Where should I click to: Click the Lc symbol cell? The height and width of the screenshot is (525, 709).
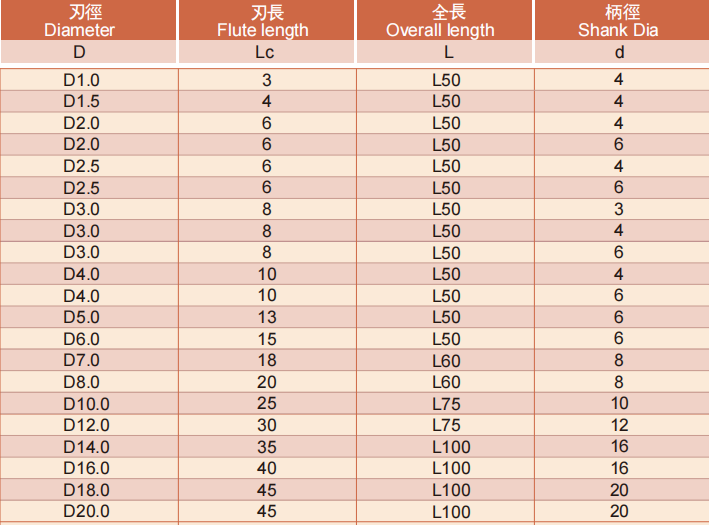(266, 52)
